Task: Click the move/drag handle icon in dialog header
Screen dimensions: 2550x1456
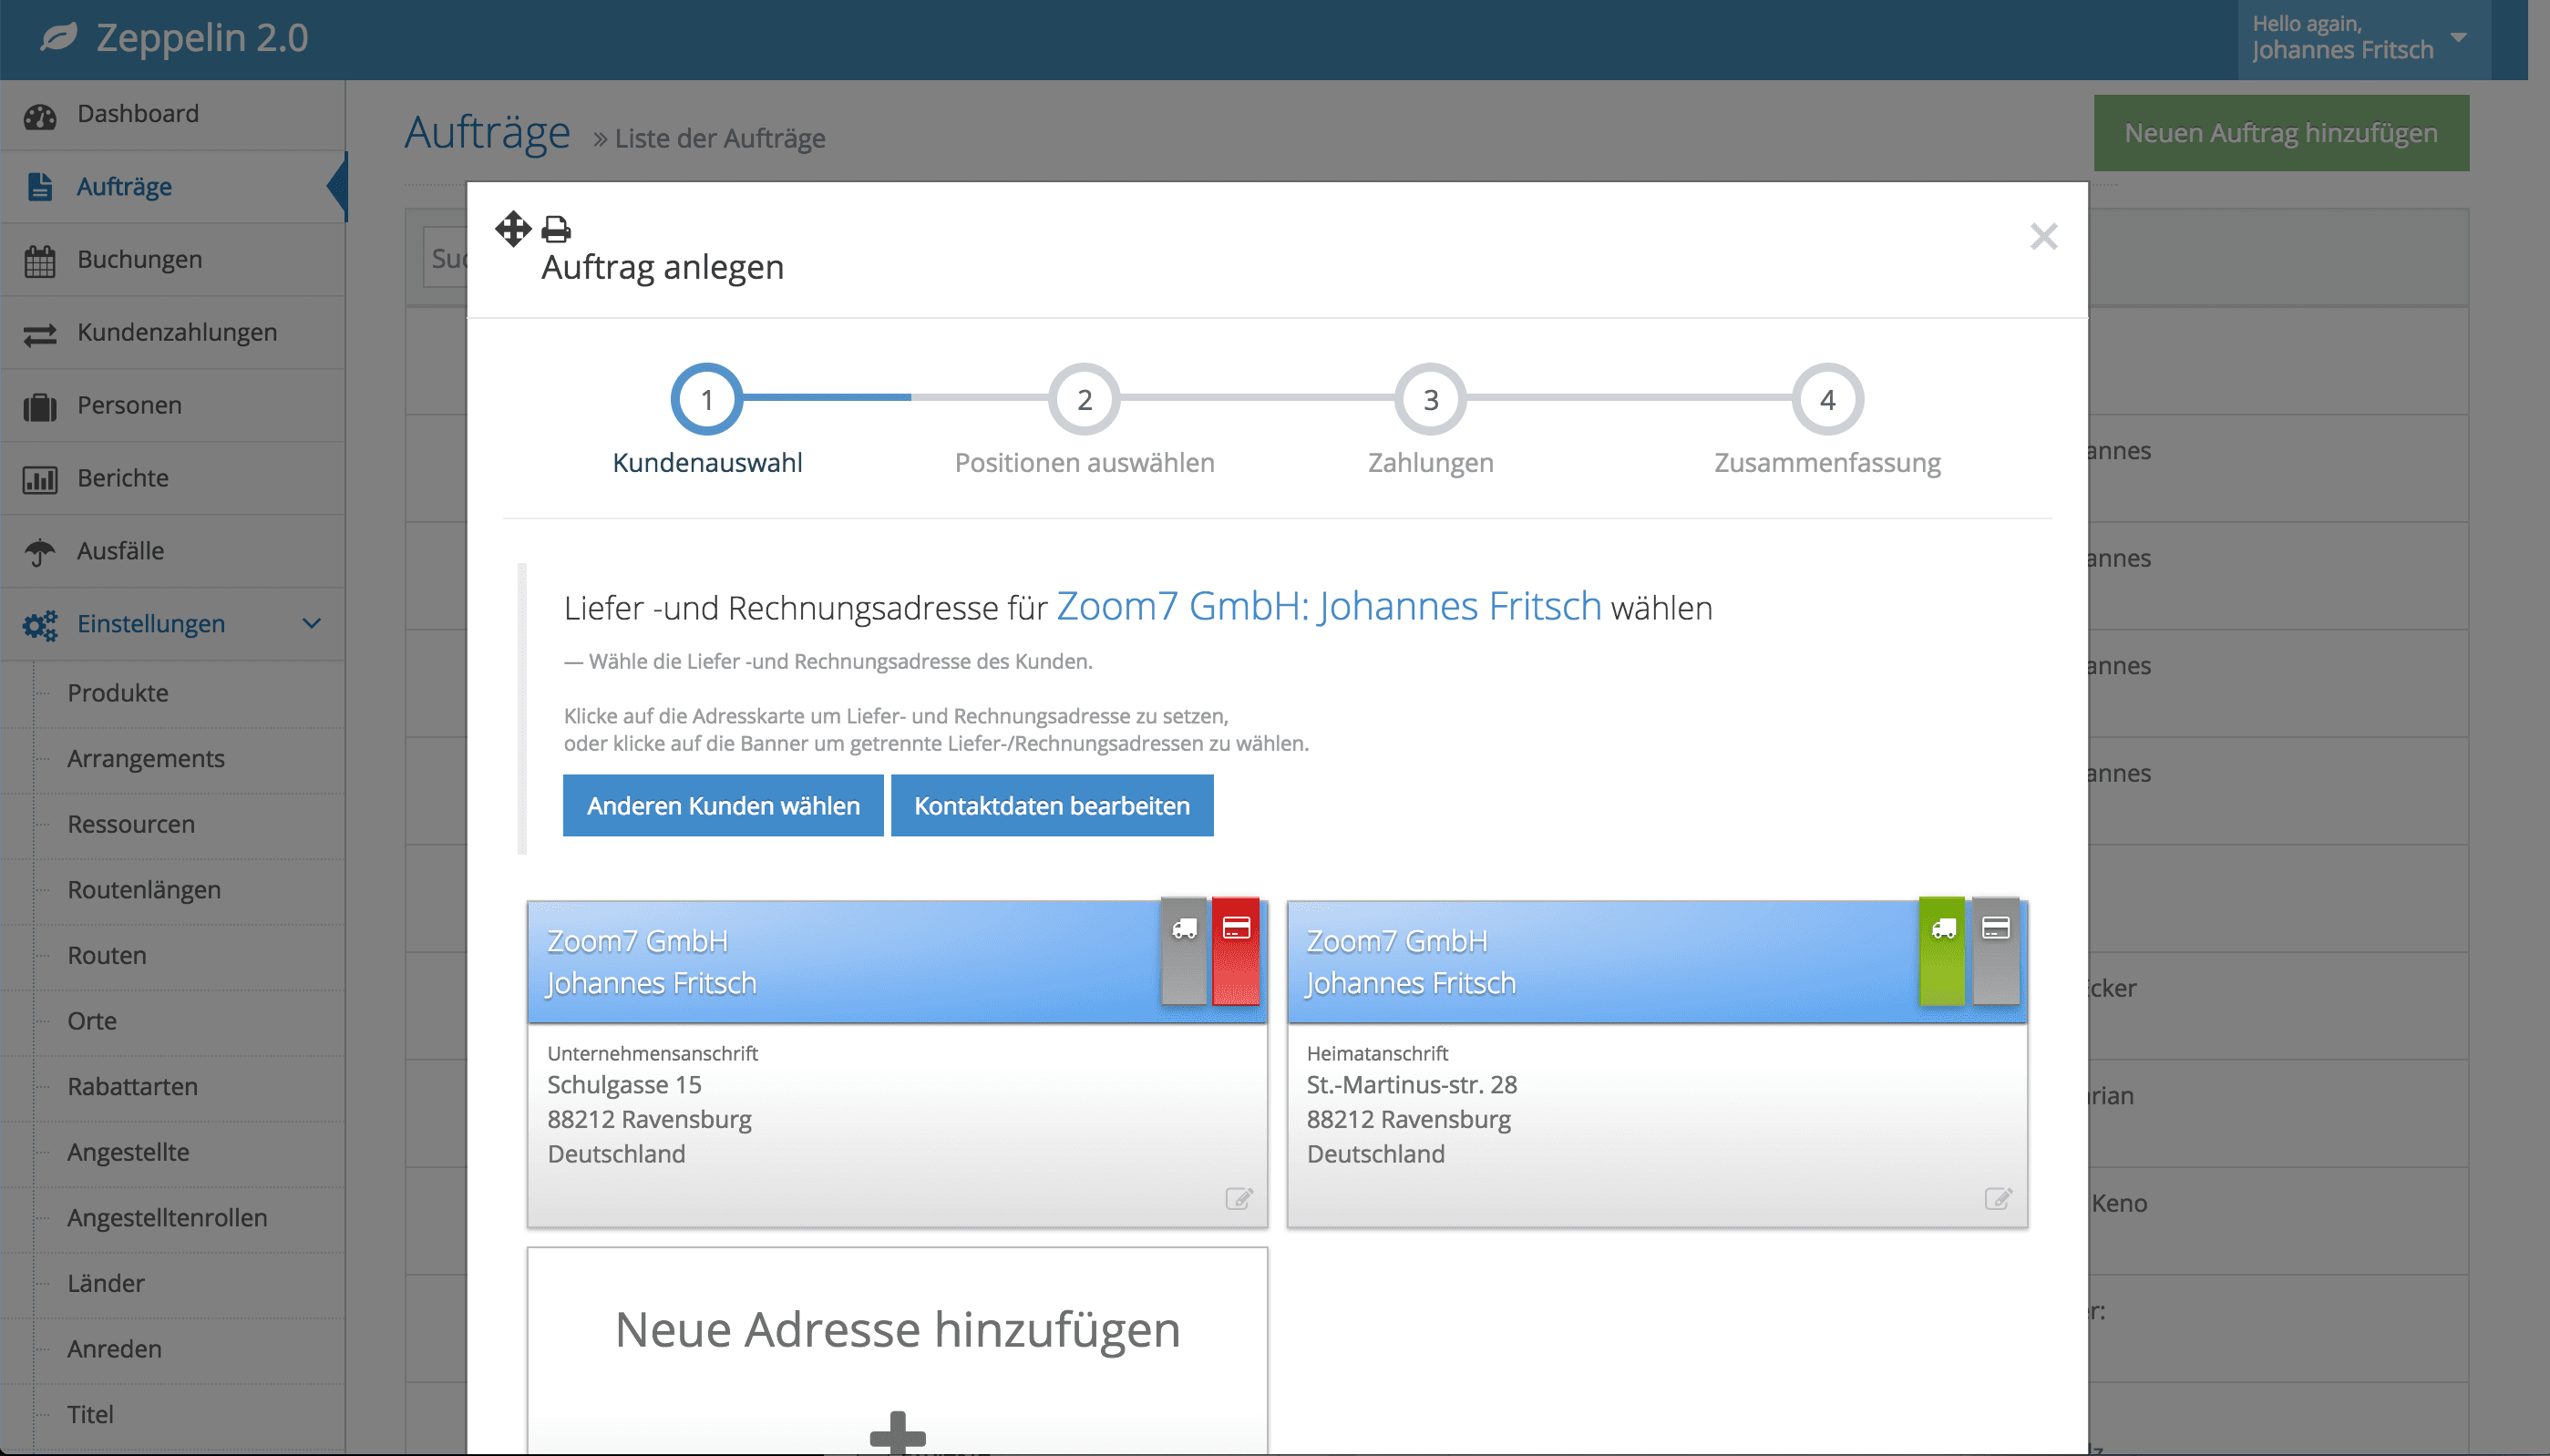Action: 513,229
